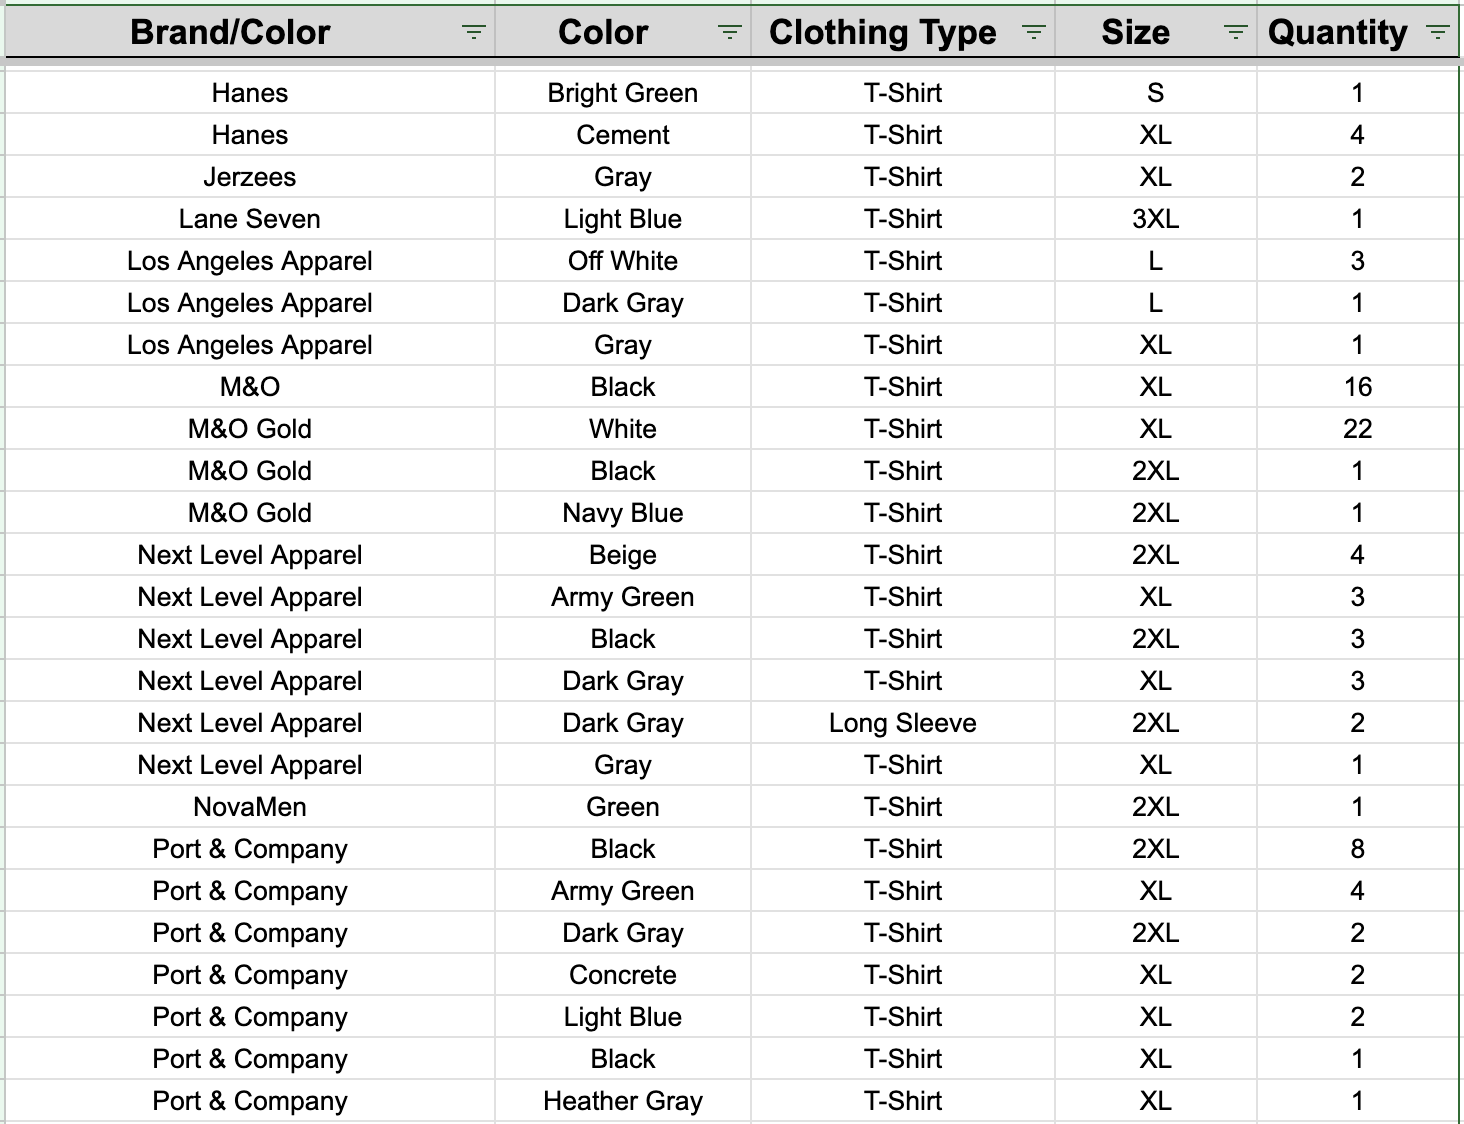The height and width of the screenshot is (1124, 1464).
Task: Open the Quantity column filter icon
Action: (x=1438, y=33)
